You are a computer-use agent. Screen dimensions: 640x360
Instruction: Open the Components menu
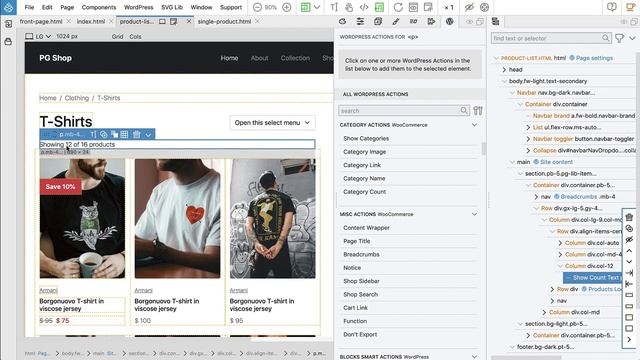coord(99,7)
